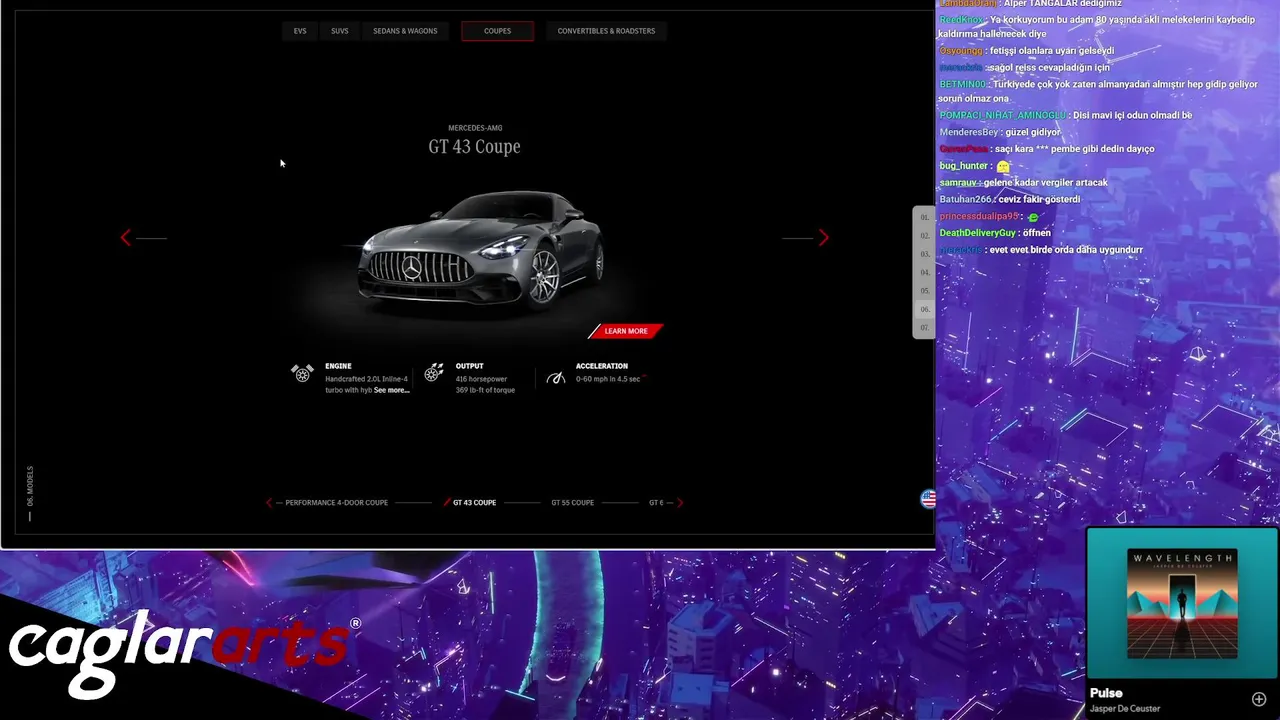The image size is (1280, 720).
Task: Click the US flag region icon
Action: (x=928, y=499)
